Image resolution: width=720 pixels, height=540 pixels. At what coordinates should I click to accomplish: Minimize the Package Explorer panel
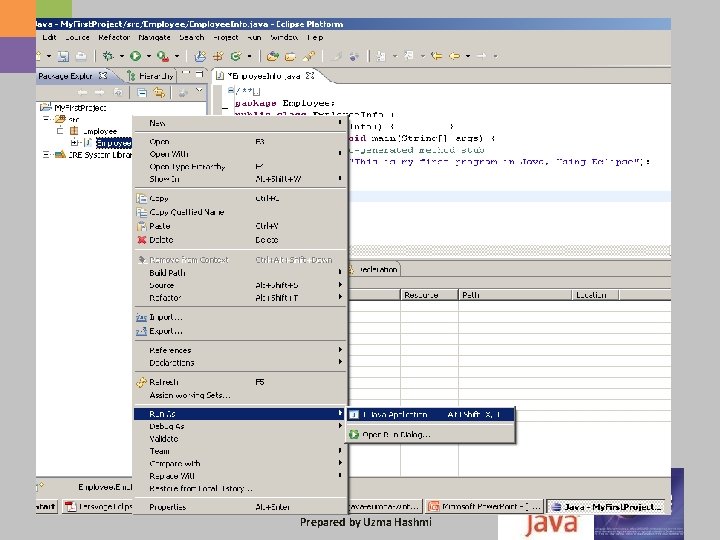tap(186, 73)
